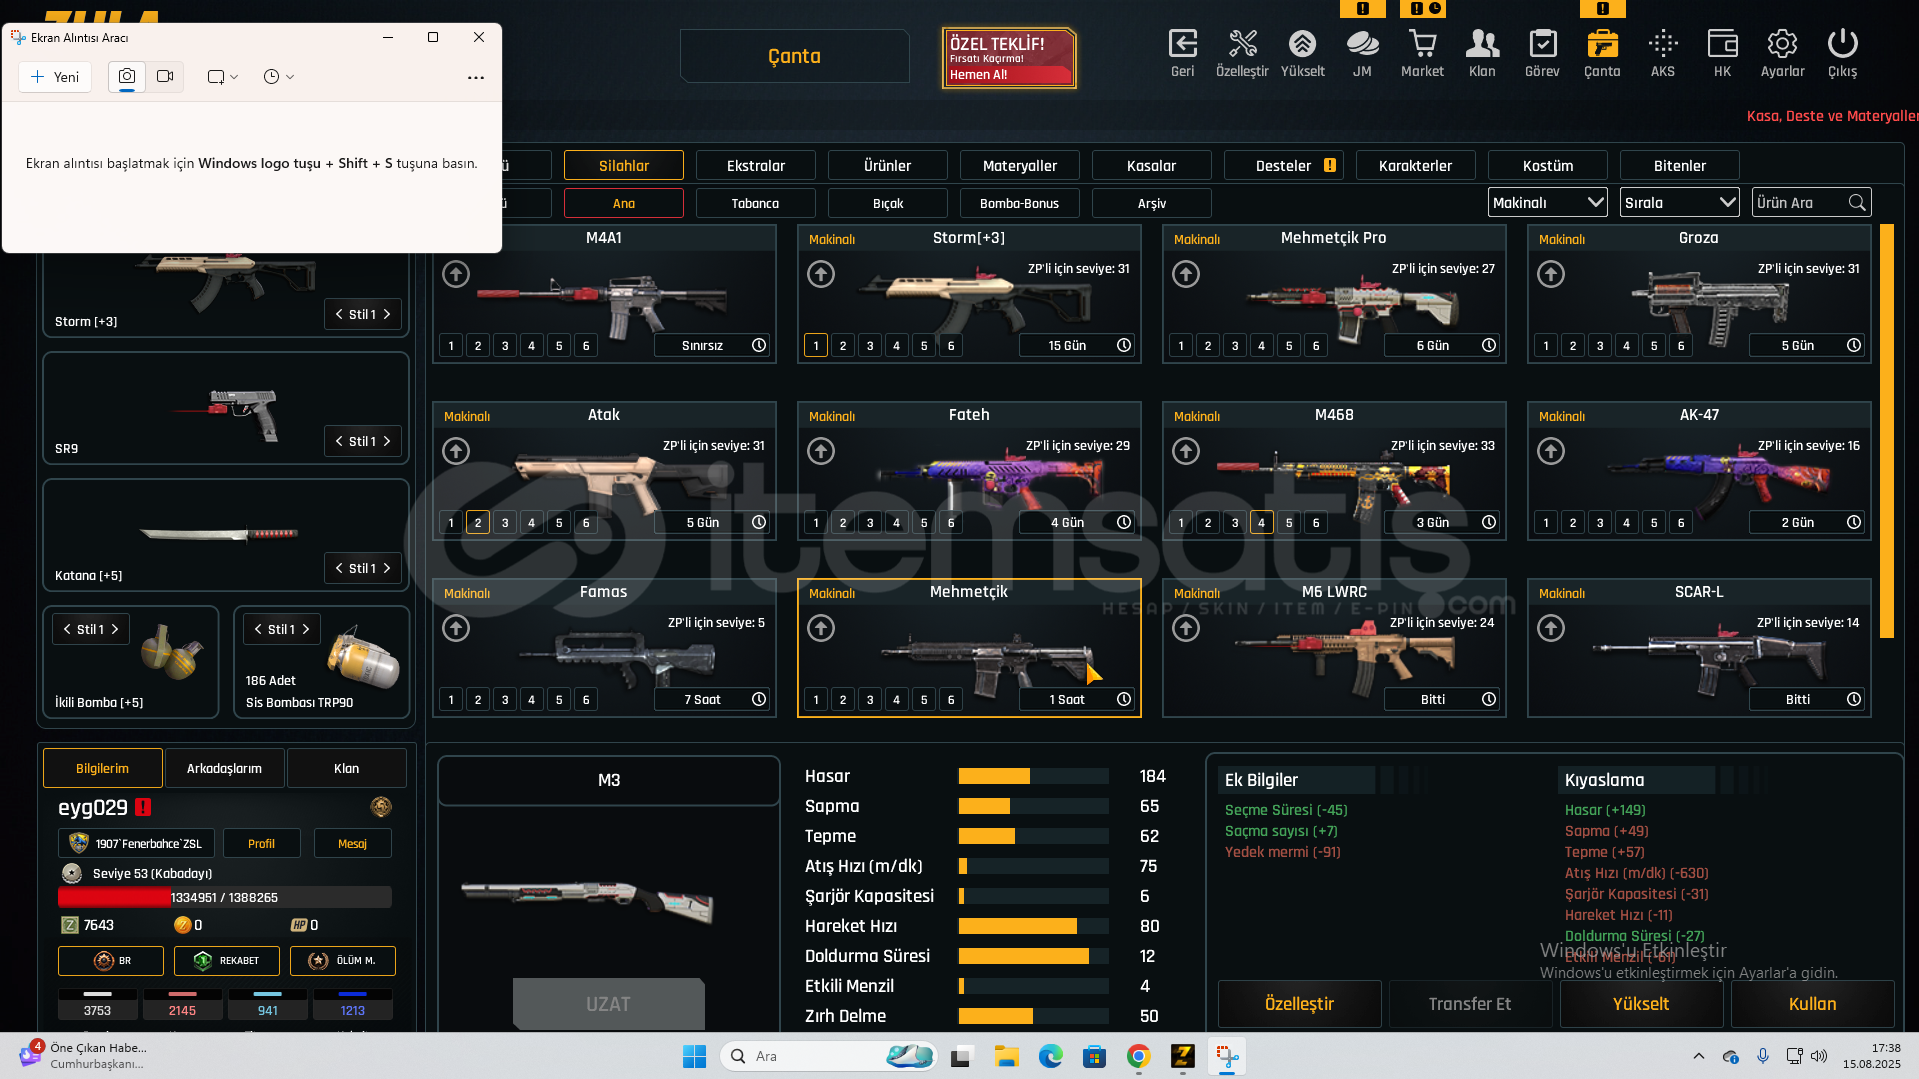Click the Kullan button

1812,1004
